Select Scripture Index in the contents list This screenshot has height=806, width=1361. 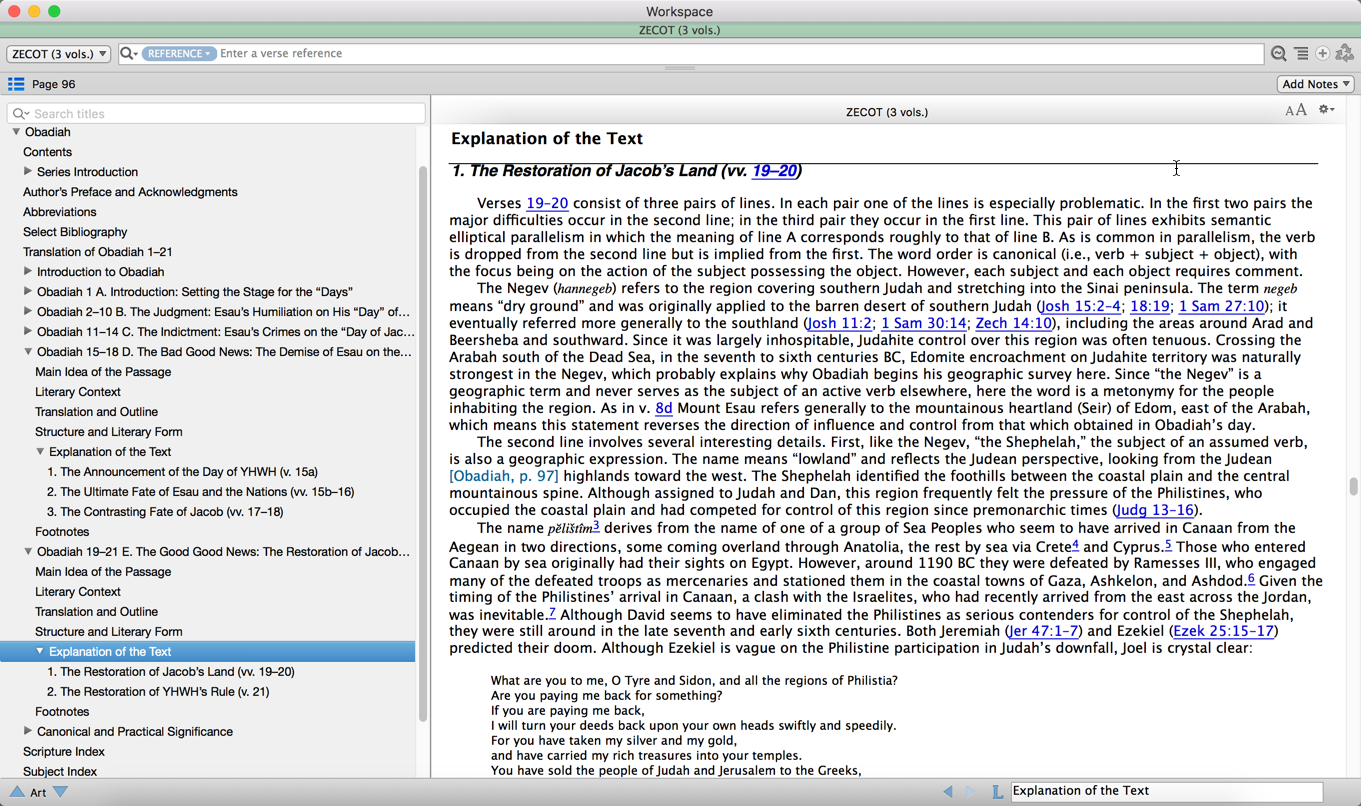64,752
